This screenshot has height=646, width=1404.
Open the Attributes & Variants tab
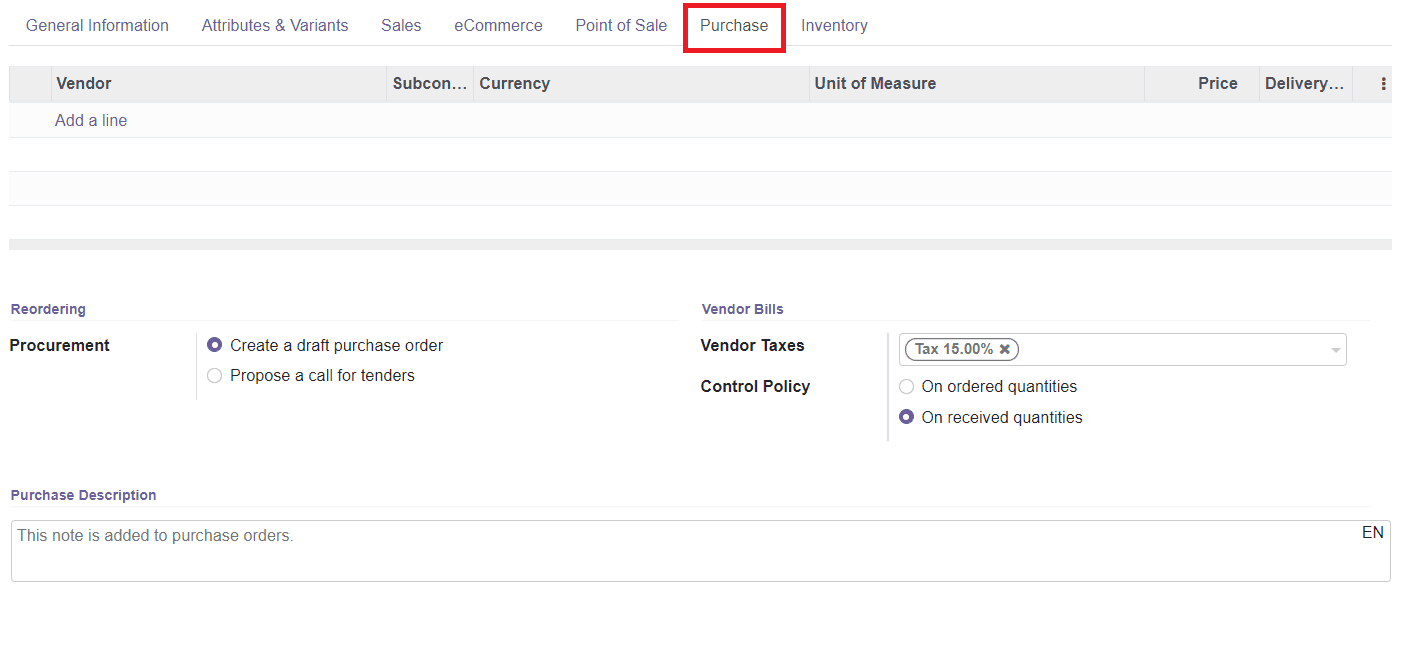click(x=275, y=25)
